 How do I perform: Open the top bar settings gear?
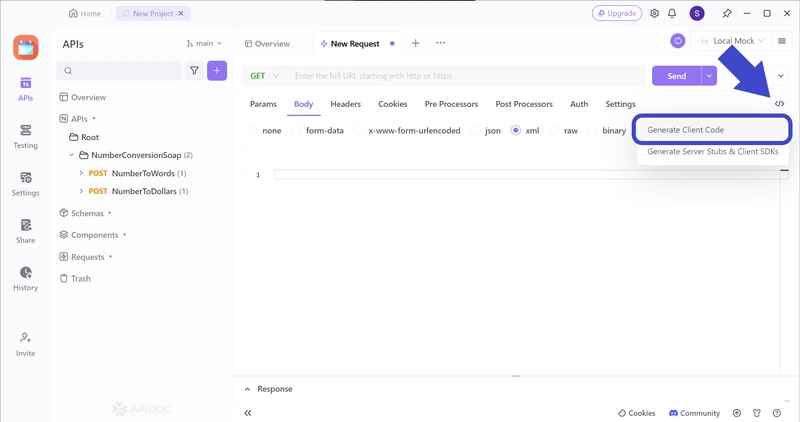click(655, 13)
